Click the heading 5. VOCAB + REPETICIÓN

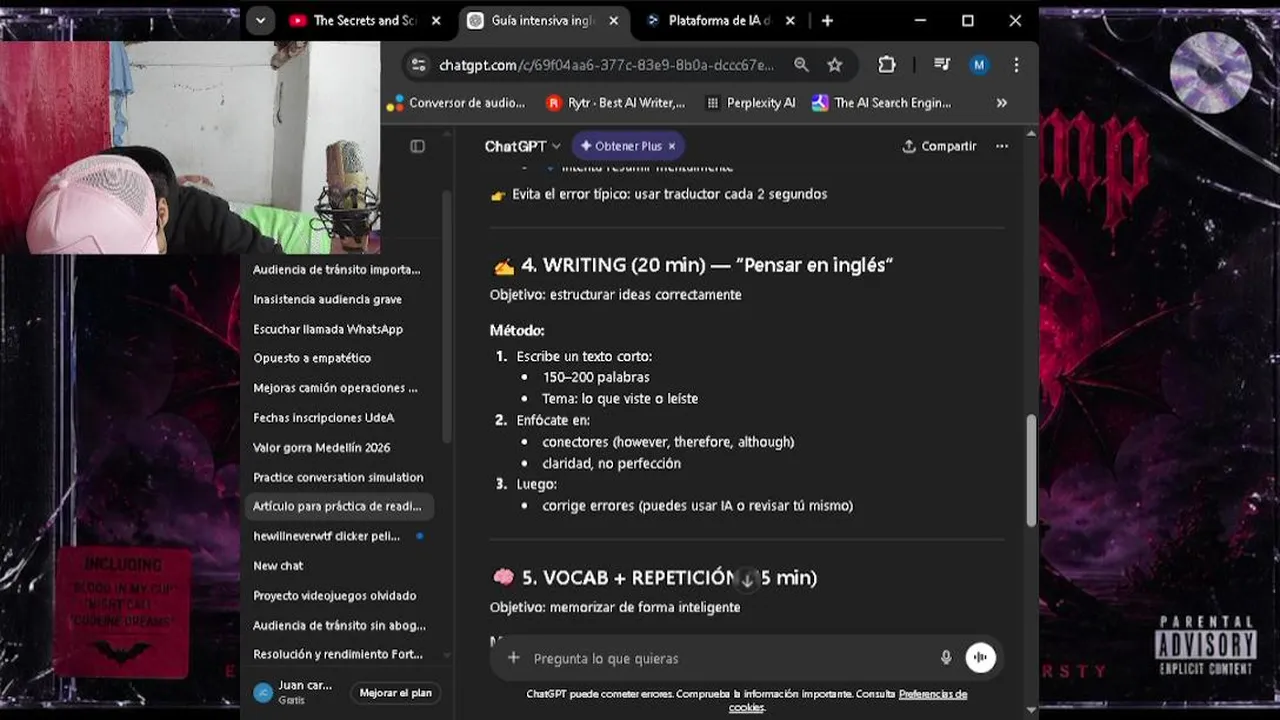(655, 577)
